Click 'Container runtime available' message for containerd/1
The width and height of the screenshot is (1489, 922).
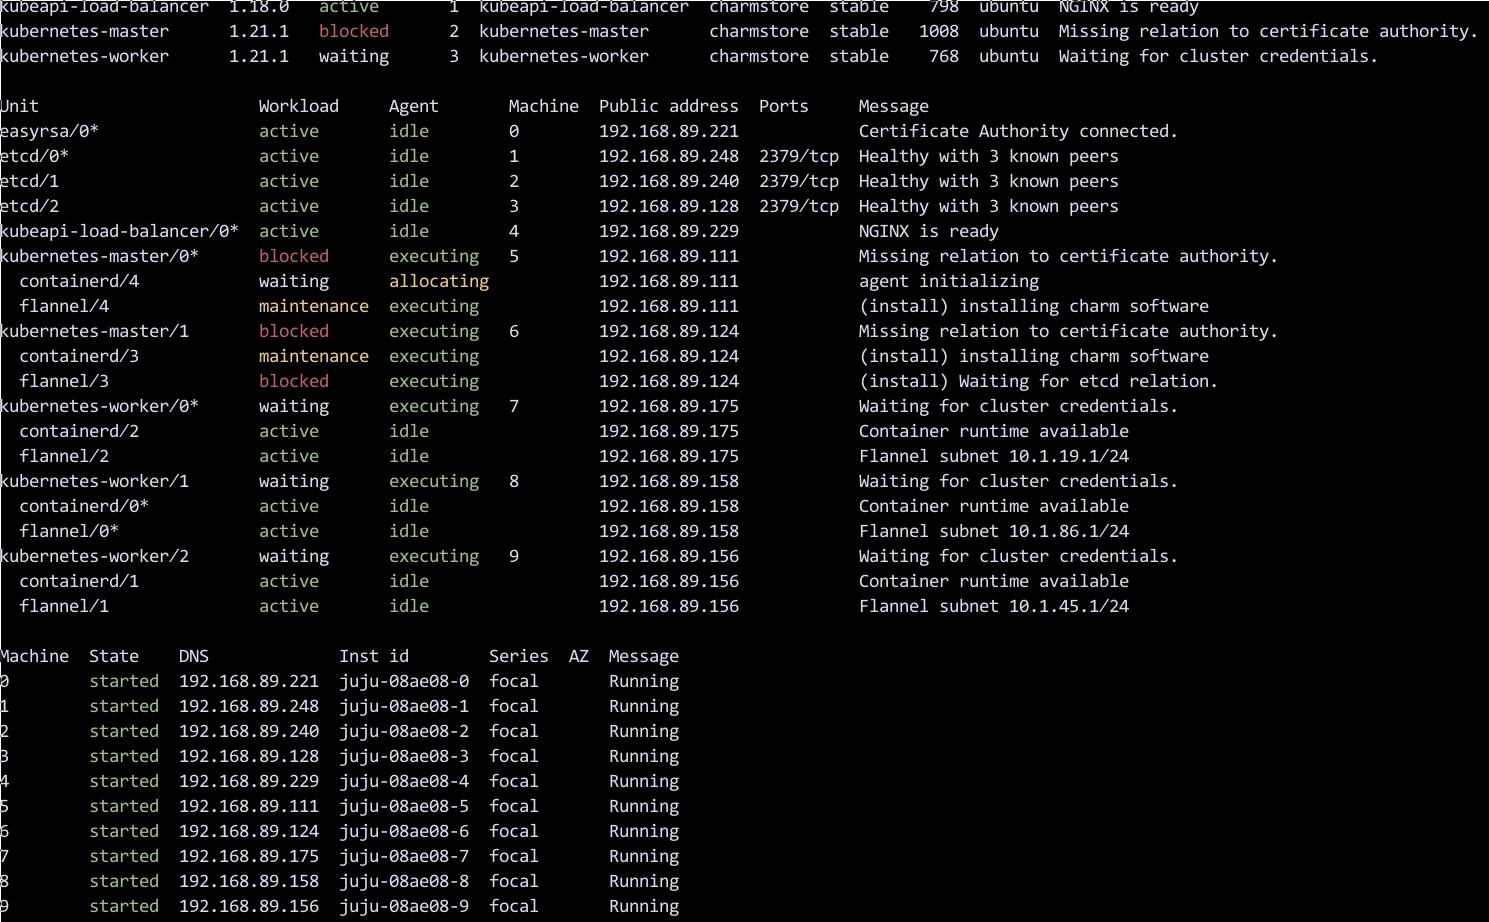coord(994,581)
